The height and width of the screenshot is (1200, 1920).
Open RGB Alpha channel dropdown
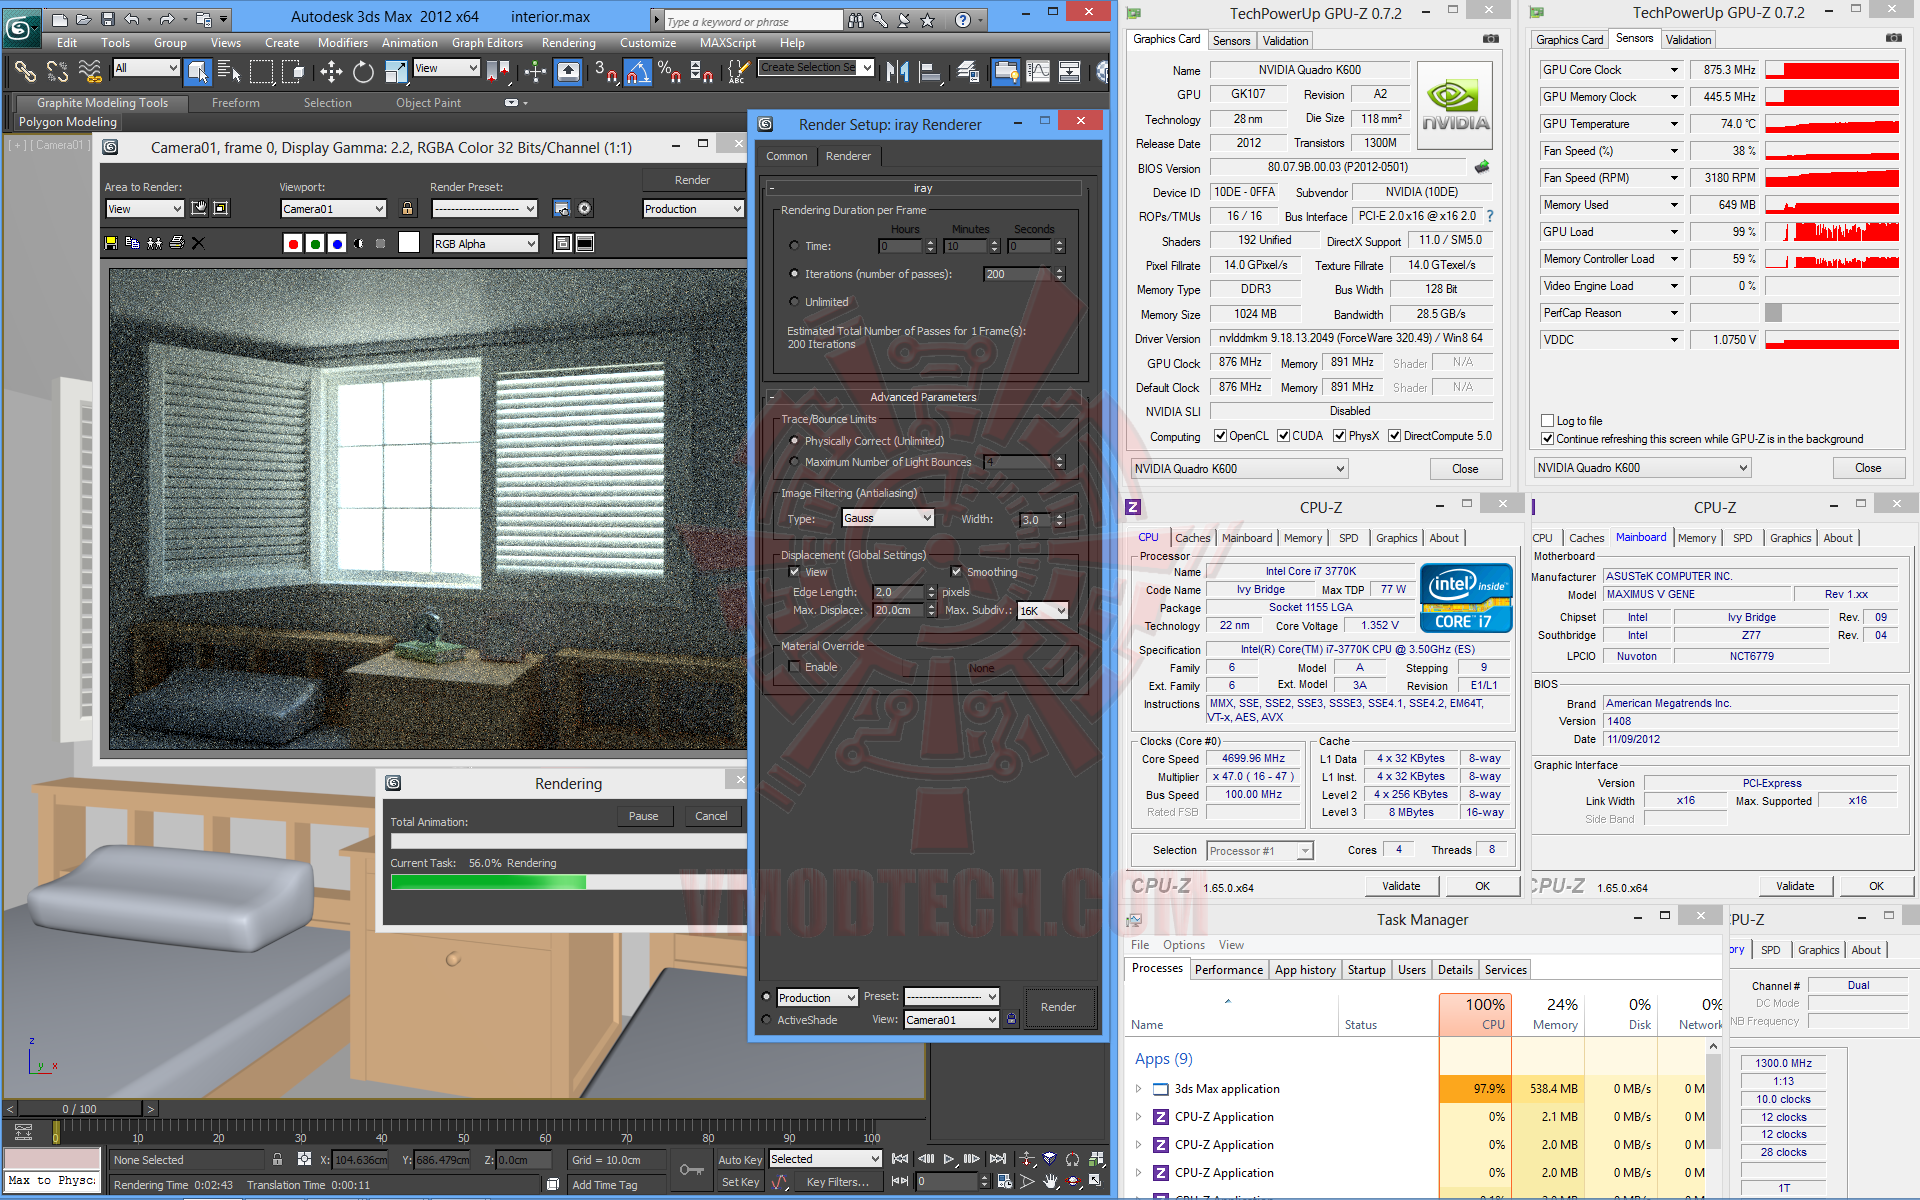[485, 244]
